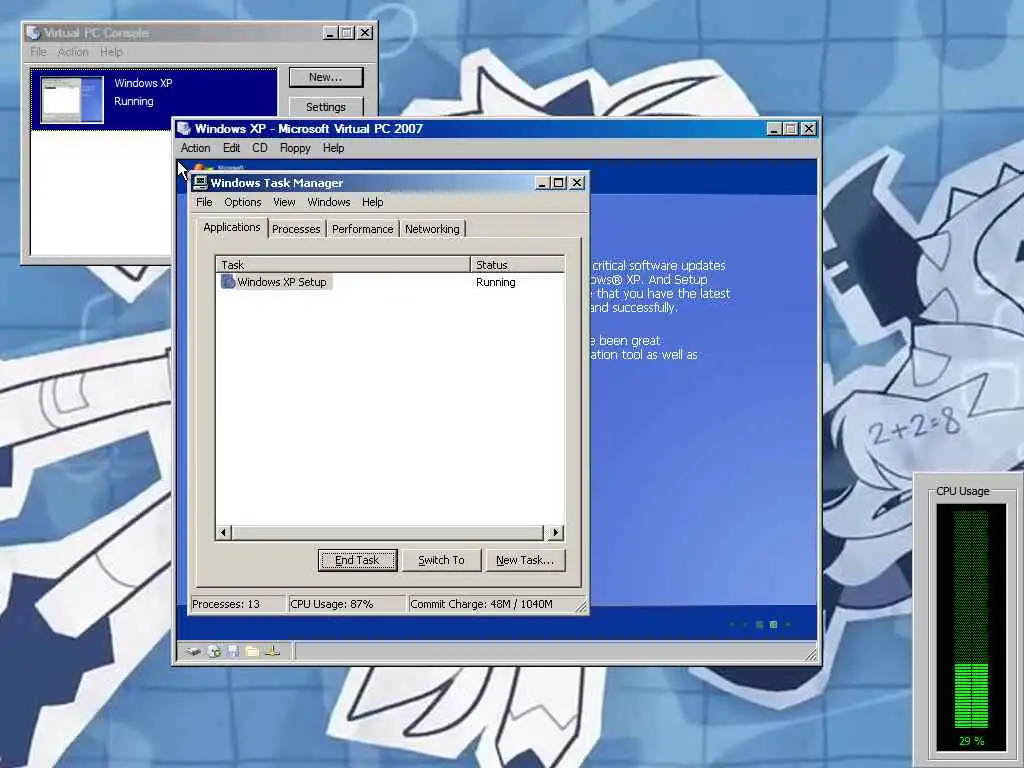Click the End Task button
The image size is (1024, 768).
pyautogui.click(x=357, y=560)
